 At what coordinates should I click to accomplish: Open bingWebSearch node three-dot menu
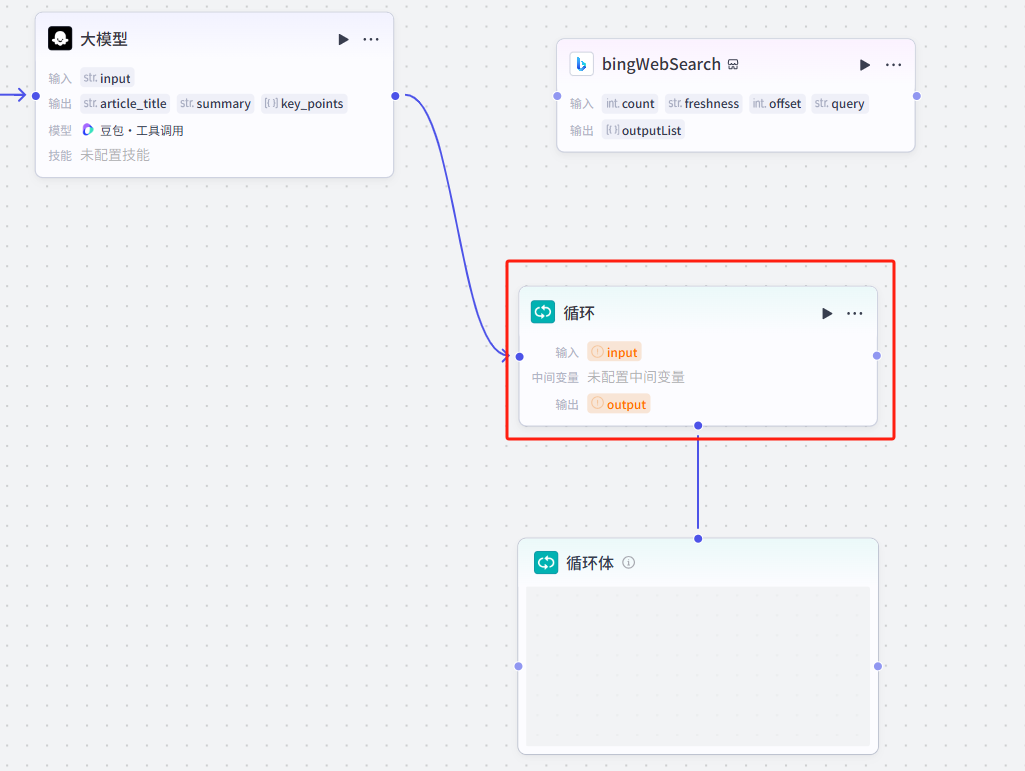893,64
